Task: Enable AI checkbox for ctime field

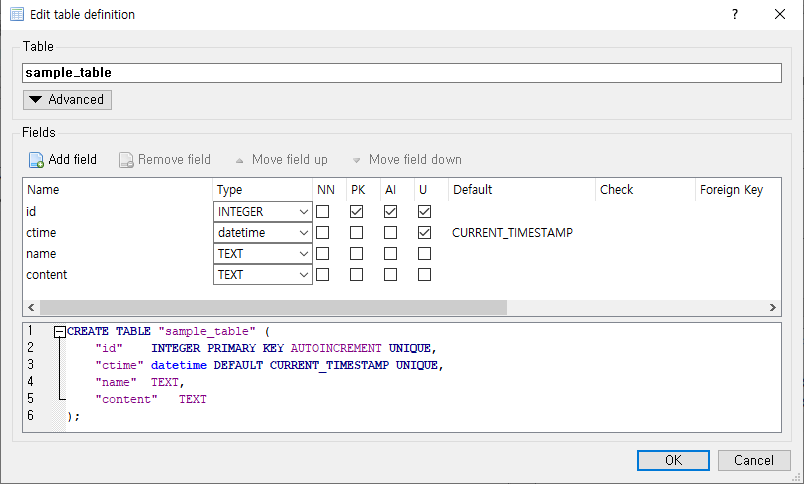Action: 390,232
